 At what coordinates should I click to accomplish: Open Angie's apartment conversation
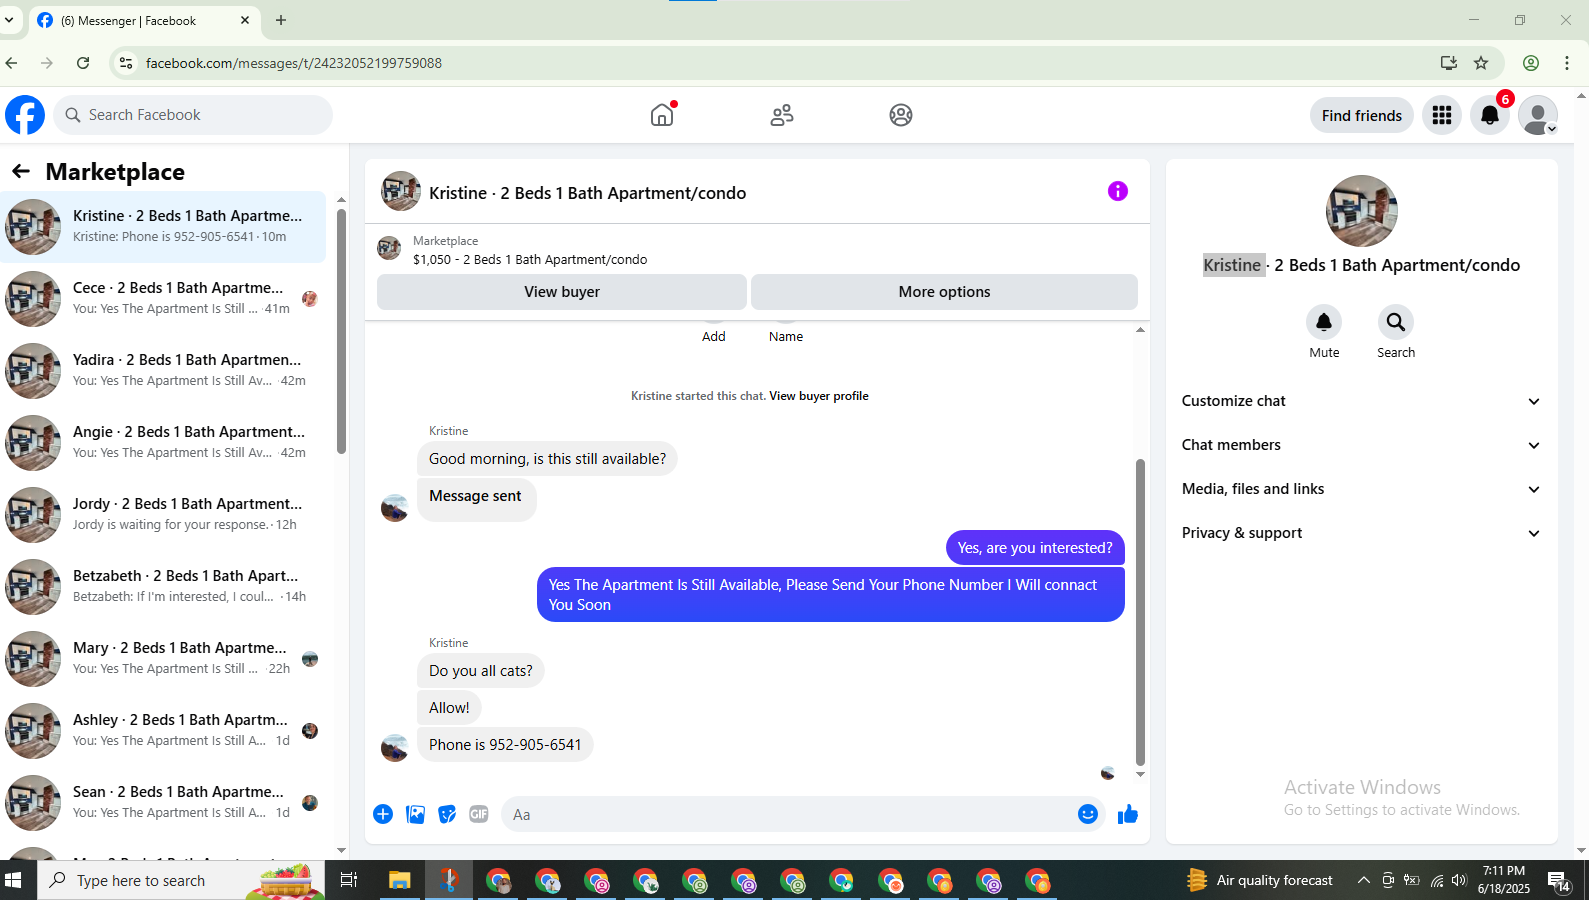click(163, 443)
